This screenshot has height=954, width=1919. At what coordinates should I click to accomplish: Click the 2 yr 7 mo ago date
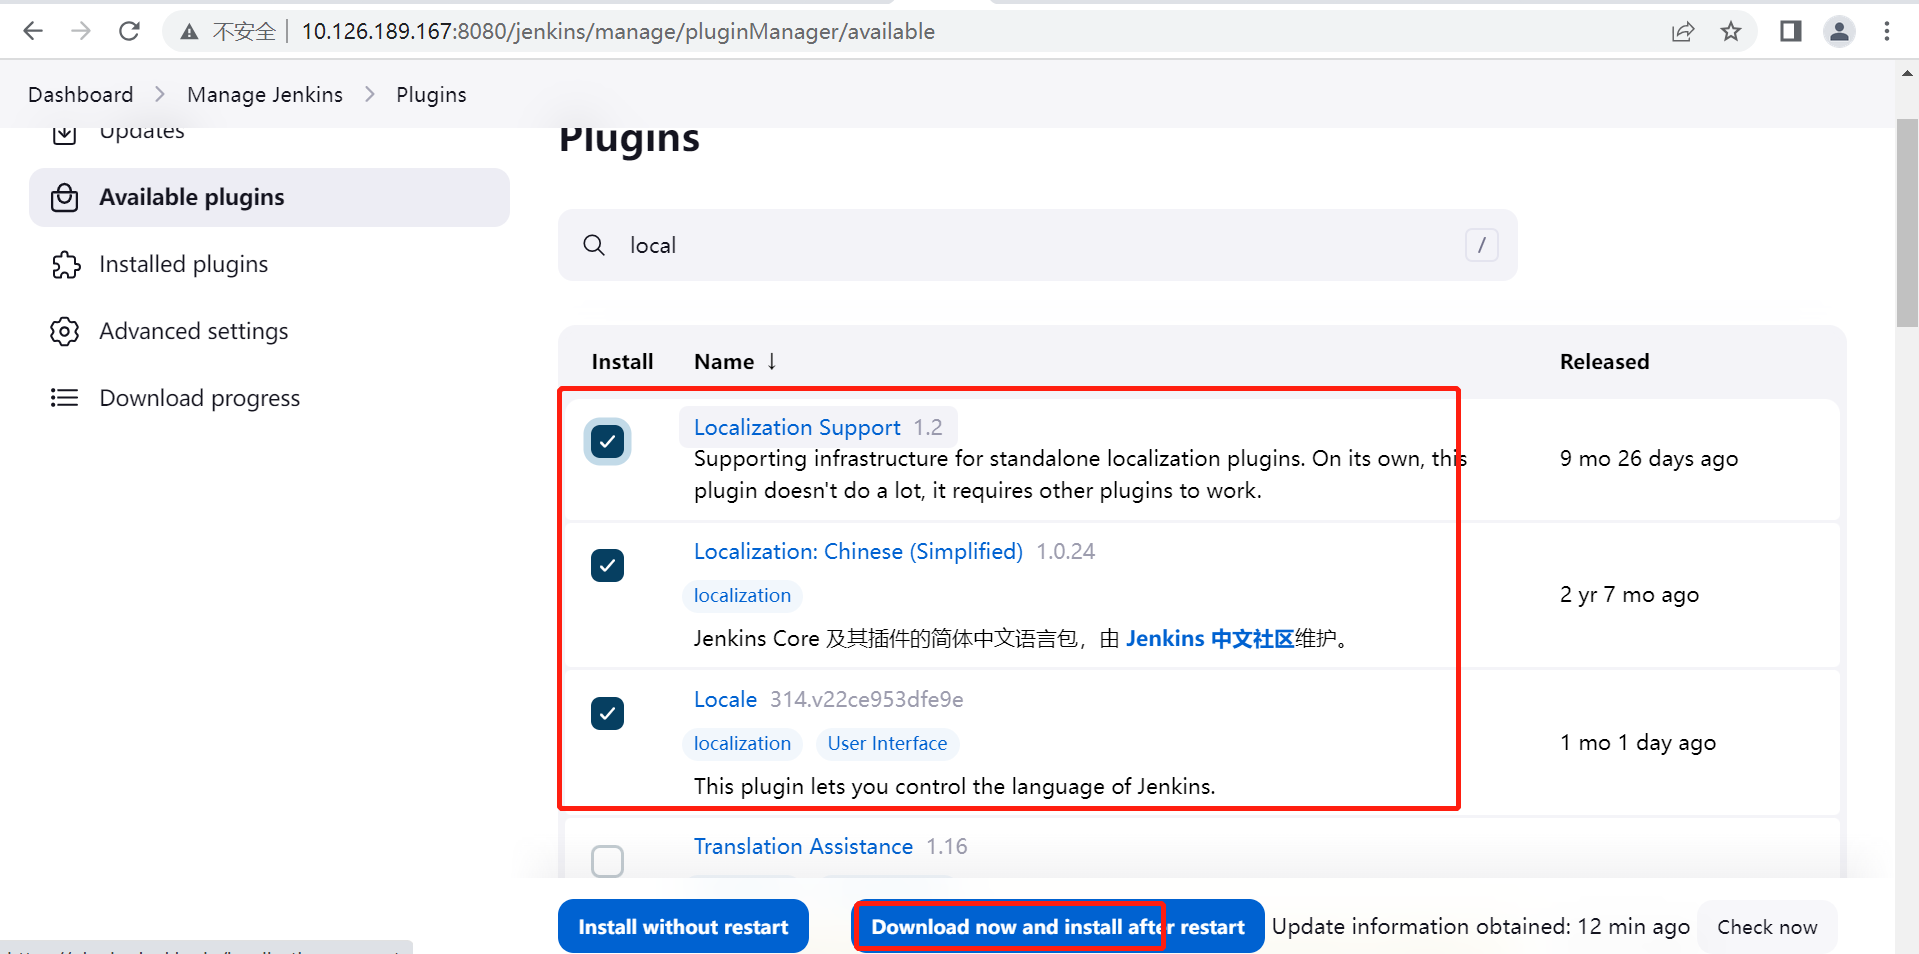[x=1629, y=594]
